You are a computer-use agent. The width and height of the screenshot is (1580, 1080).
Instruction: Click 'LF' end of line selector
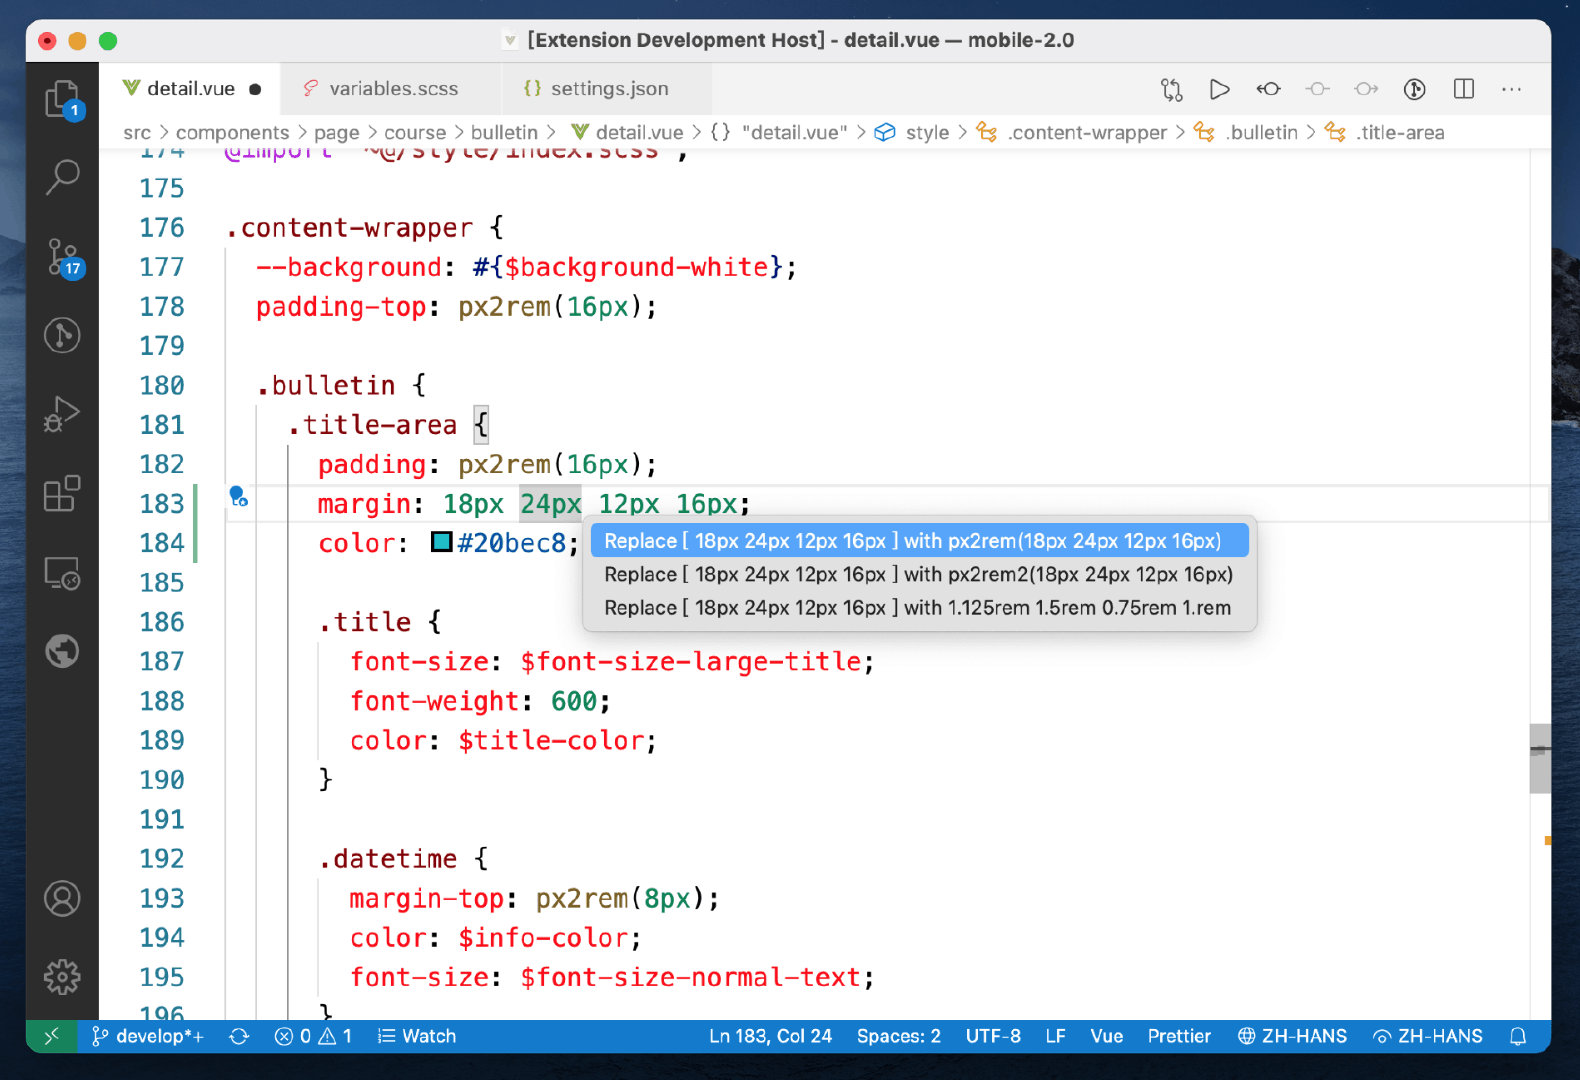point(1055,1036)
